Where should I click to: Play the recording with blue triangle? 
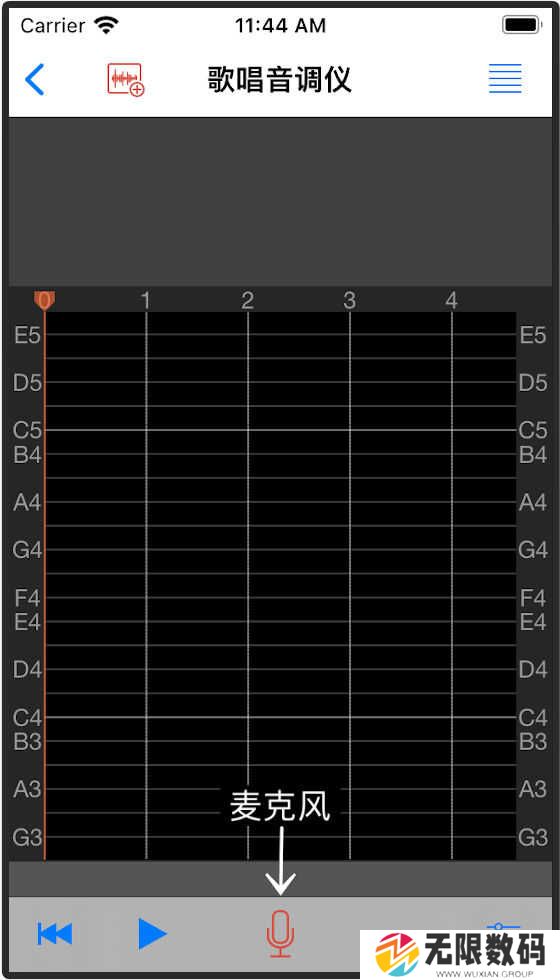pyautogui.click(x=152, y=934)
